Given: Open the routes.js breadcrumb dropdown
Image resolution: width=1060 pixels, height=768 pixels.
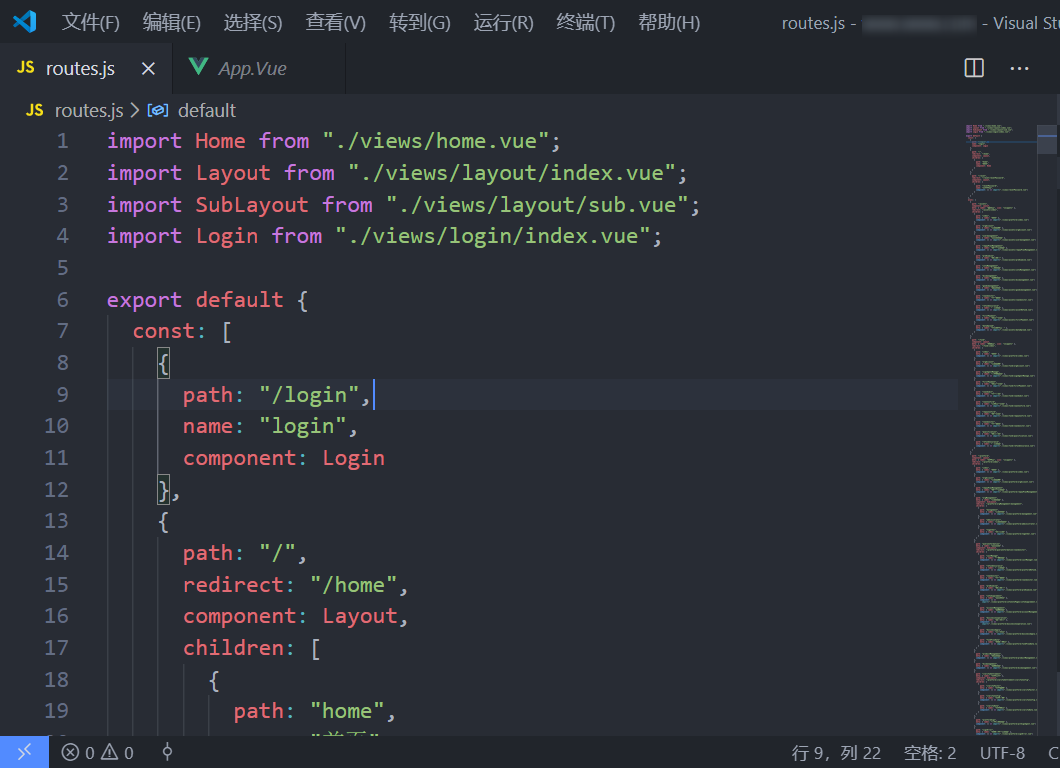Looking at the screenshot, I should 88,110.
